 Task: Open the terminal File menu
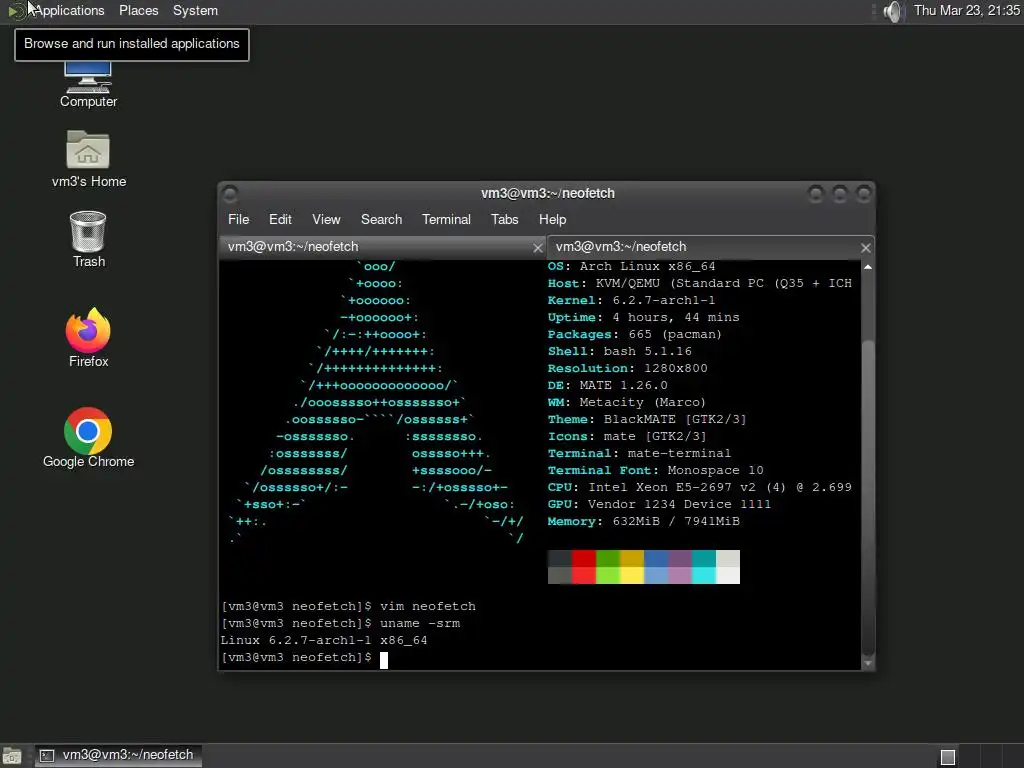(238, 219)
